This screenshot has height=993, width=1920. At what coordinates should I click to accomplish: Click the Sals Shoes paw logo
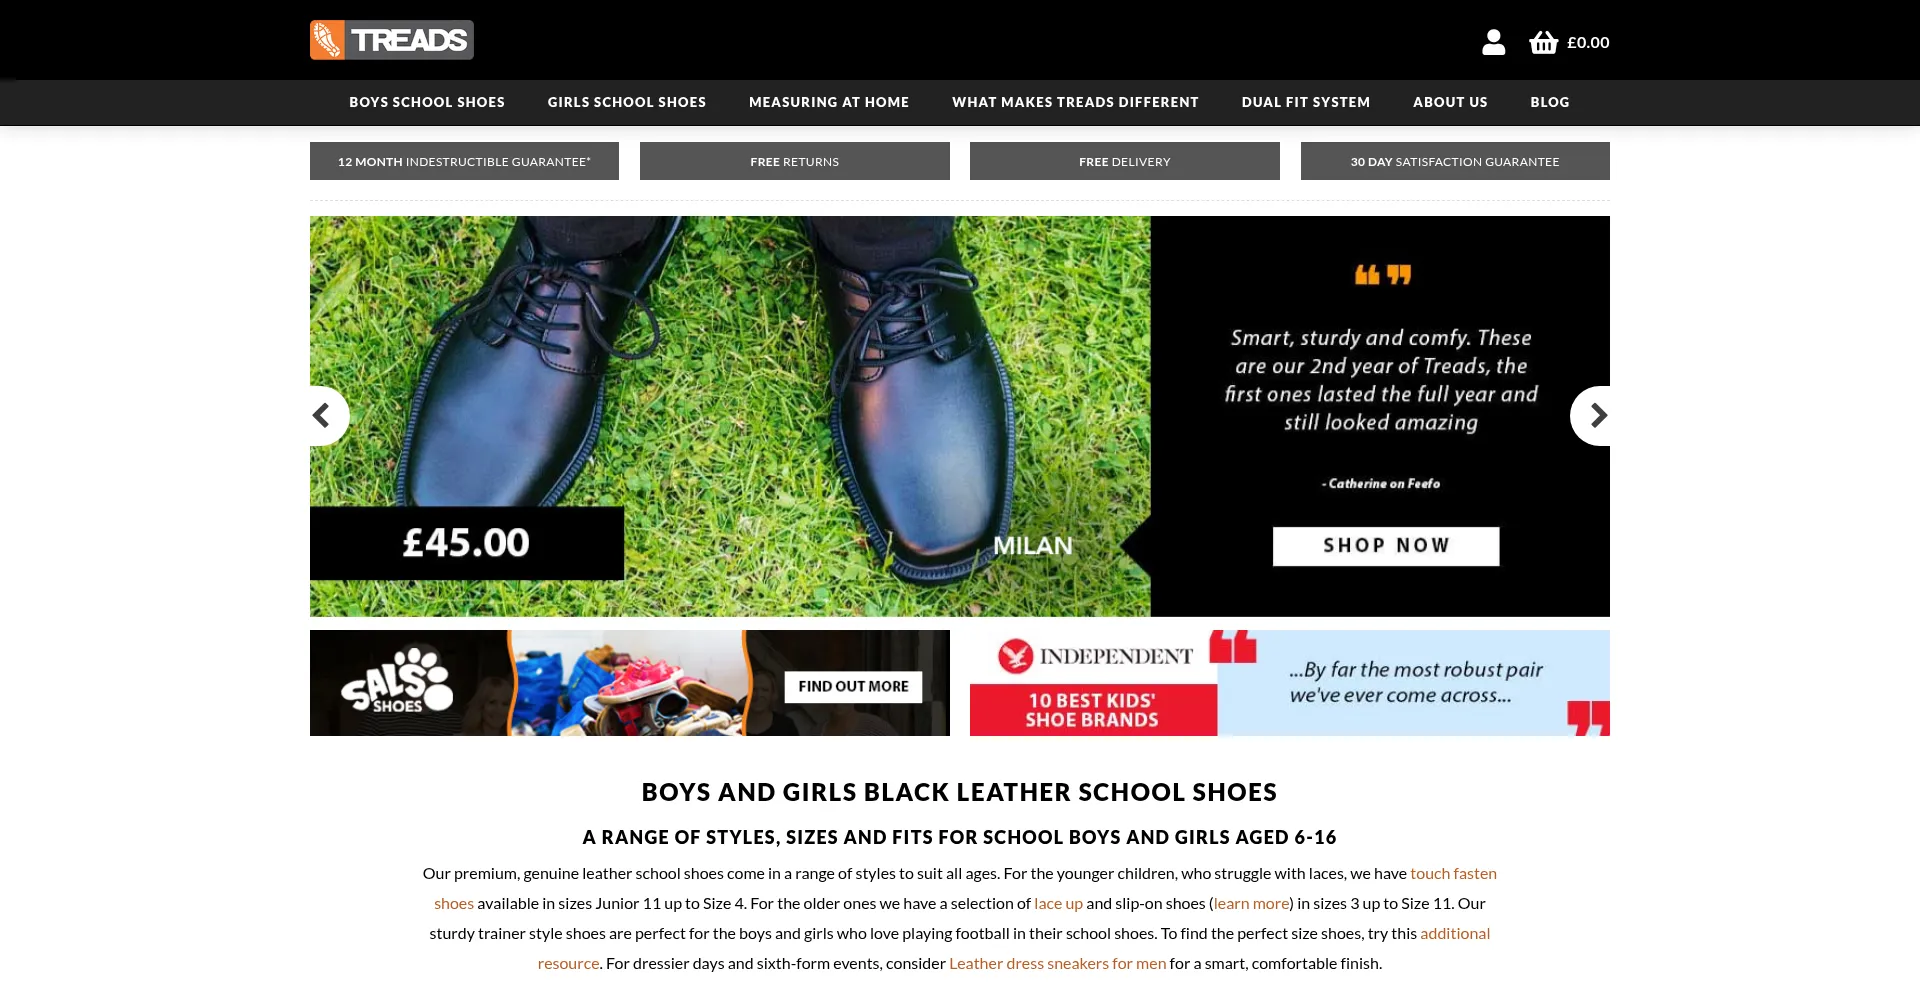click(397, 681)
